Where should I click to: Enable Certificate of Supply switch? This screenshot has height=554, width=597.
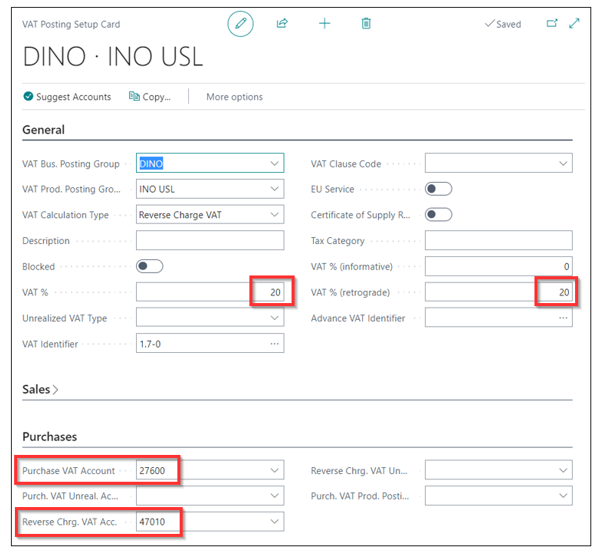tap(438, 215)
